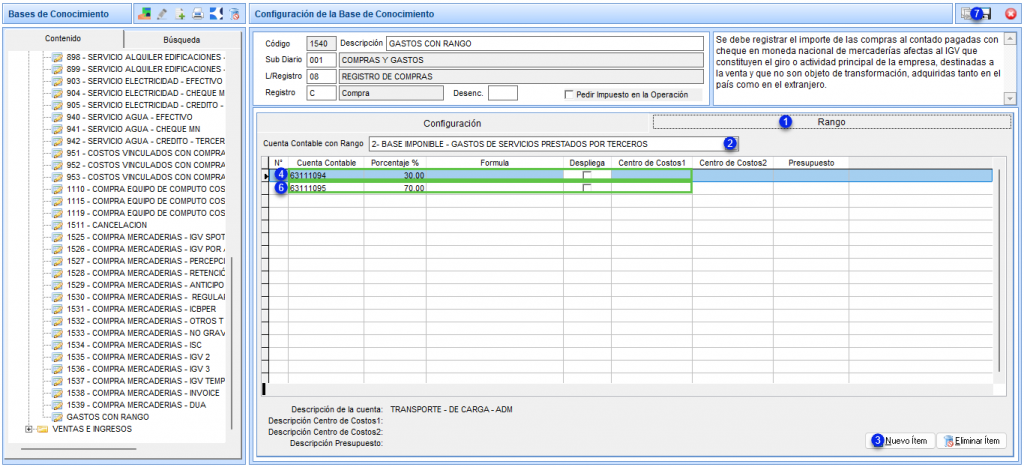Click icon beside GASTOS CON RANGO tree item
This screenshot has width=1024, height=467.
pyautogui.click(x=57, y=417)
